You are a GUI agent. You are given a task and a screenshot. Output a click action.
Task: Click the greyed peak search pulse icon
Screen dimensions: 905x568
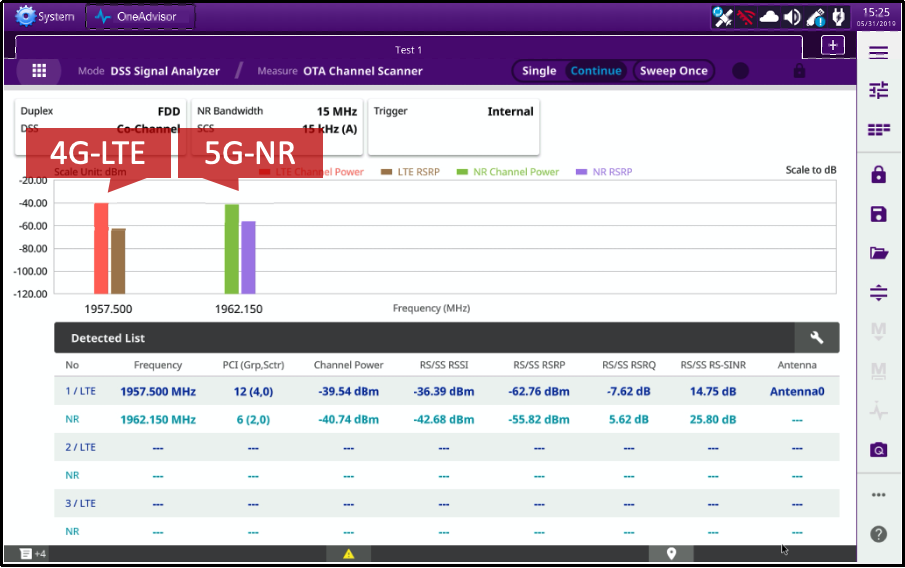tap(878, 410)
